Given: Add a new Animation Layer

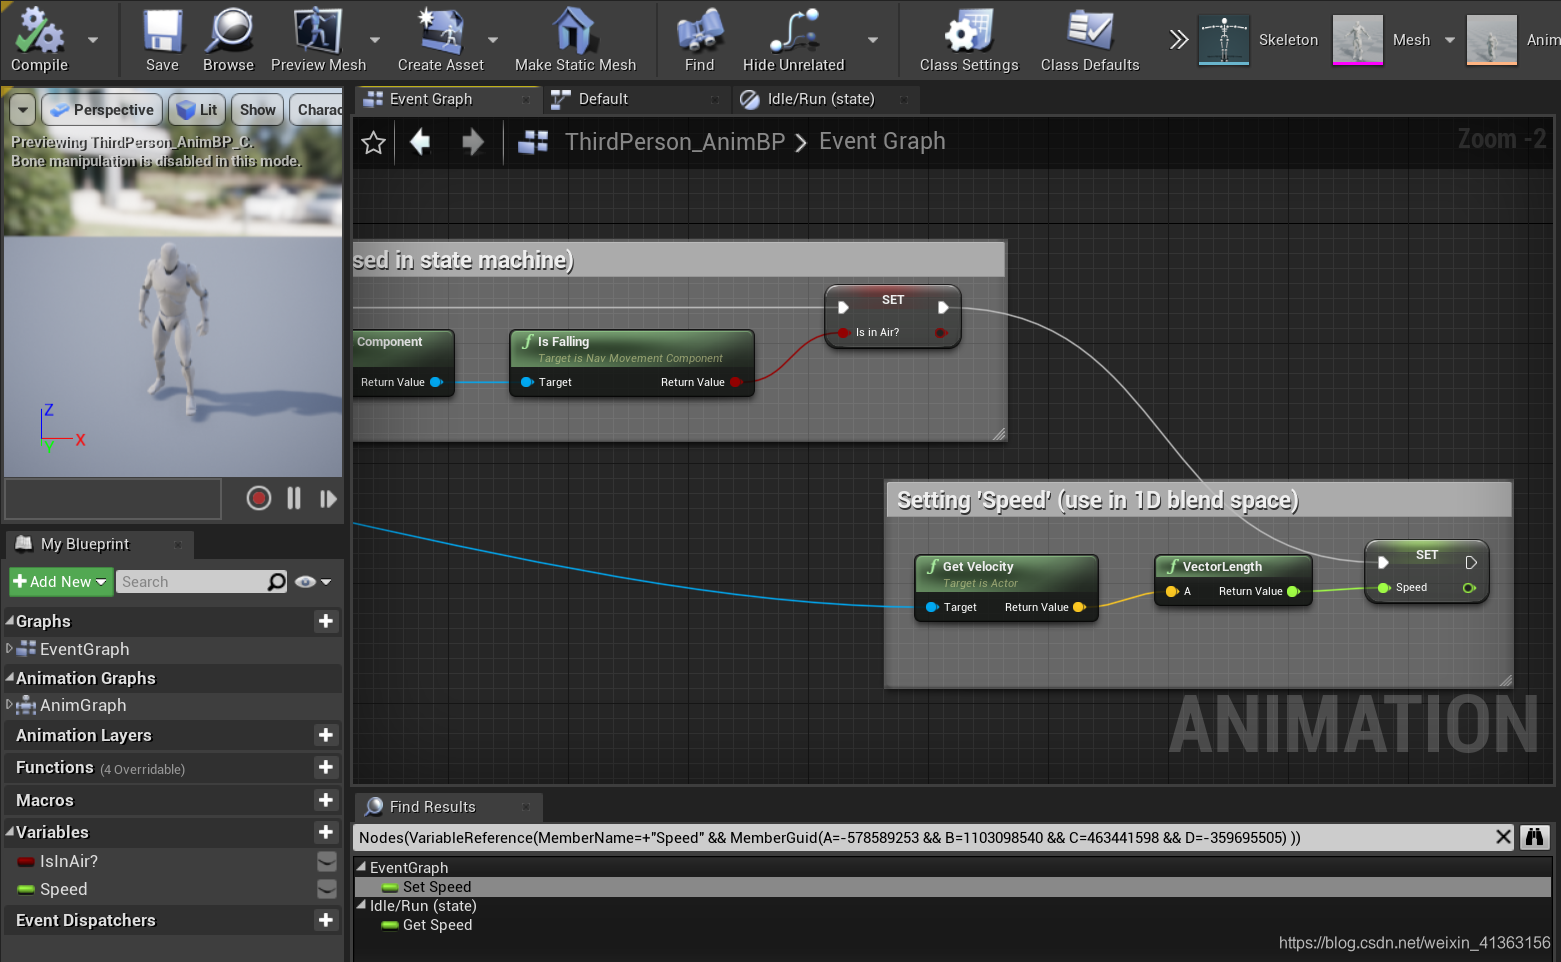Looking at the screenshot, I should point(326,735).
